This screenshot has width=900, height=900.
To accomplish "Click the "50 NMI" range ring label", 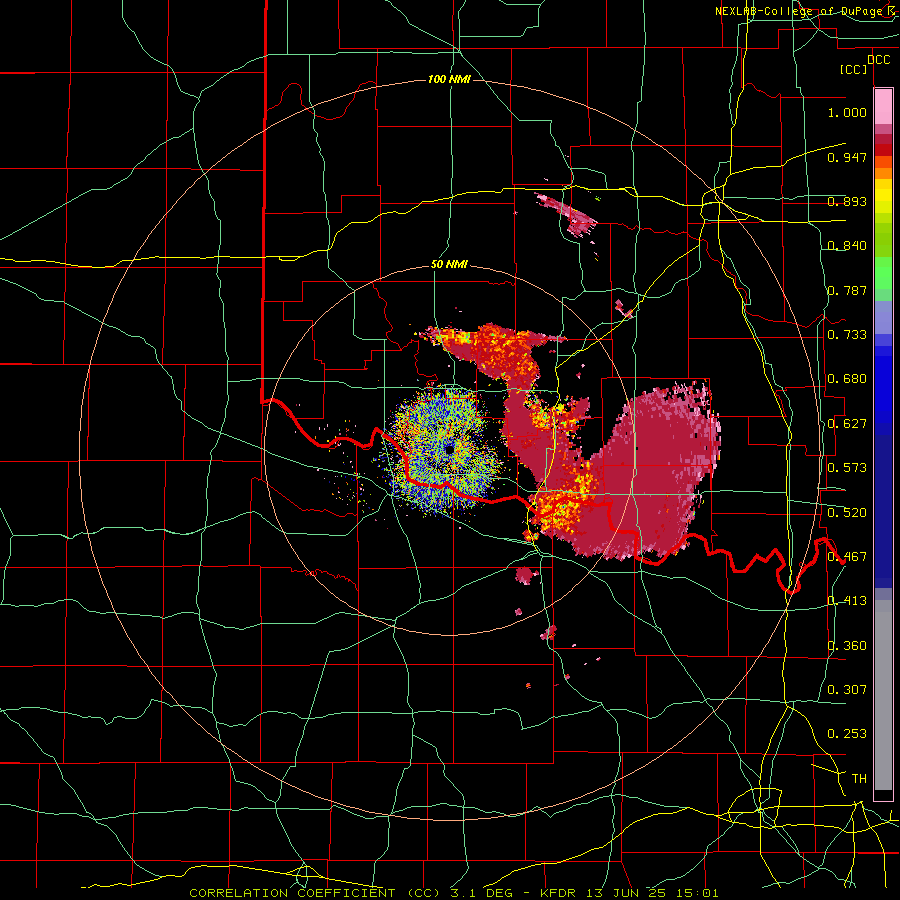I will pyautogui.click(x=449, y=265).
